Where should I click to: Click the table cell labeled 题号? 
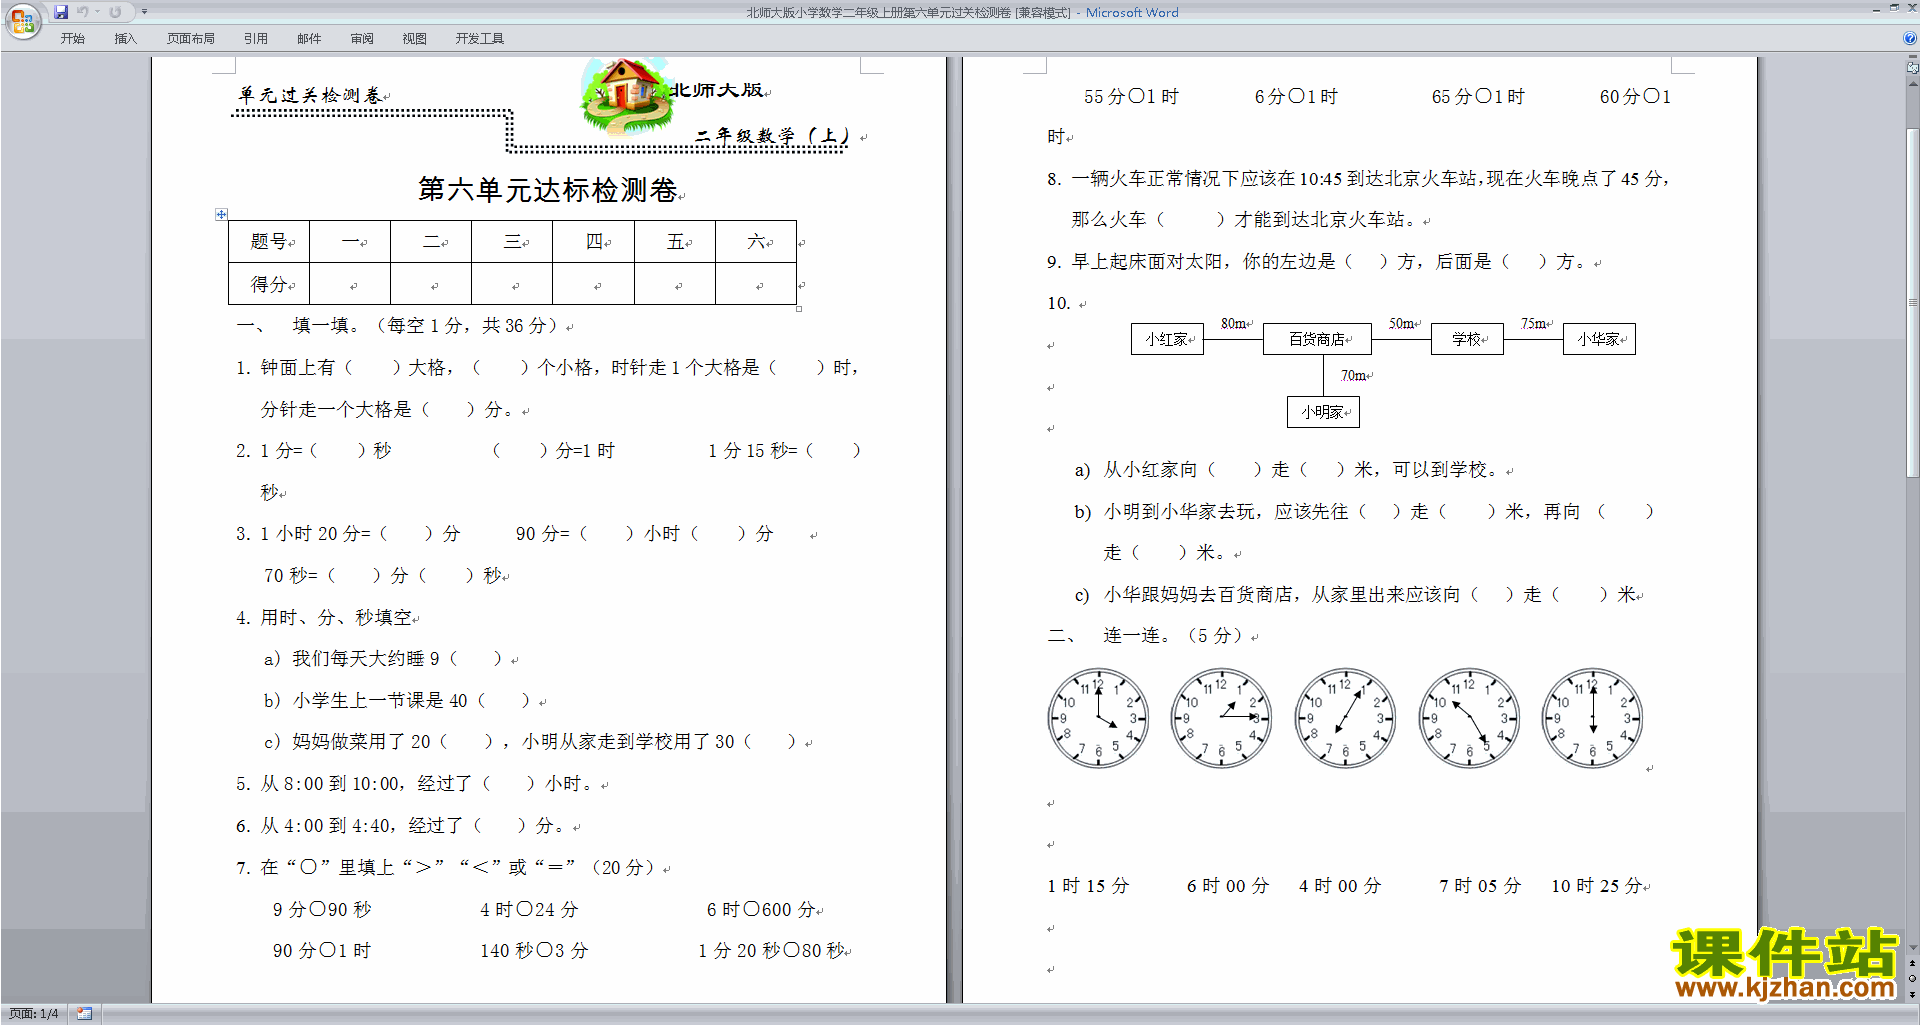pos(269,241)
